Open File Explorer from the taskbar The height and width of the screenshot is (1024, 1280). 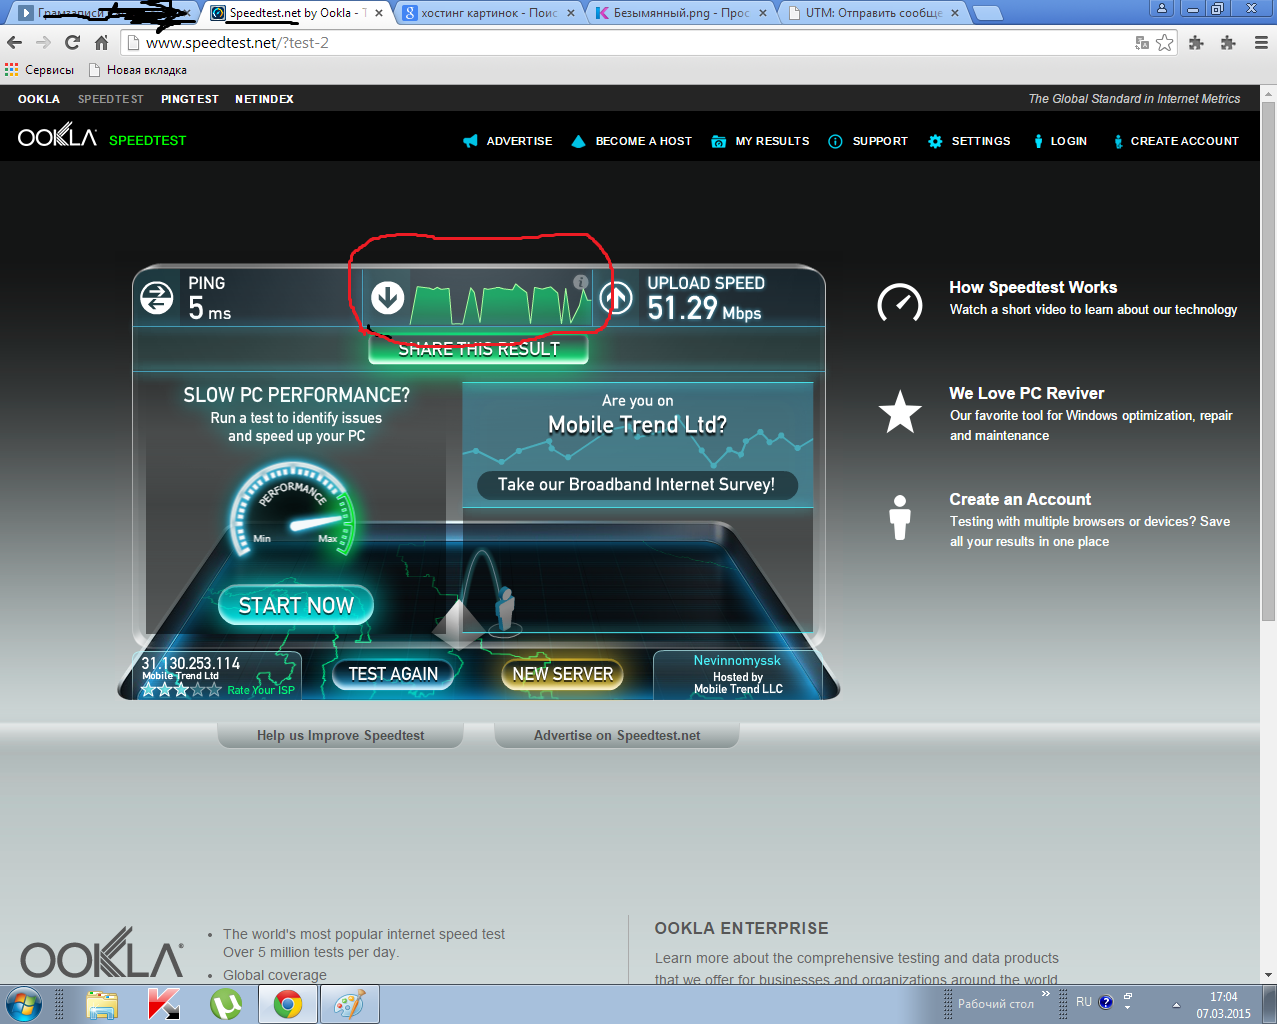pos(102,1004)
